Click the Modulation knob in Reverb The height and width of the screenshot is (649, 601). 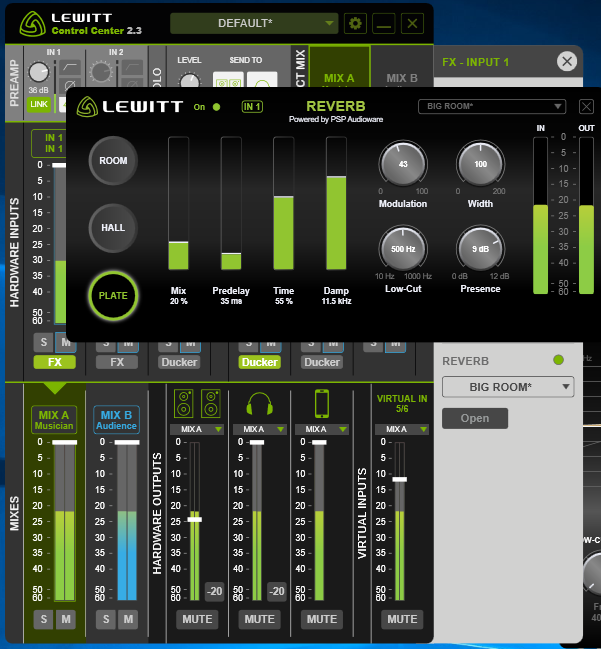click(403, 164)
